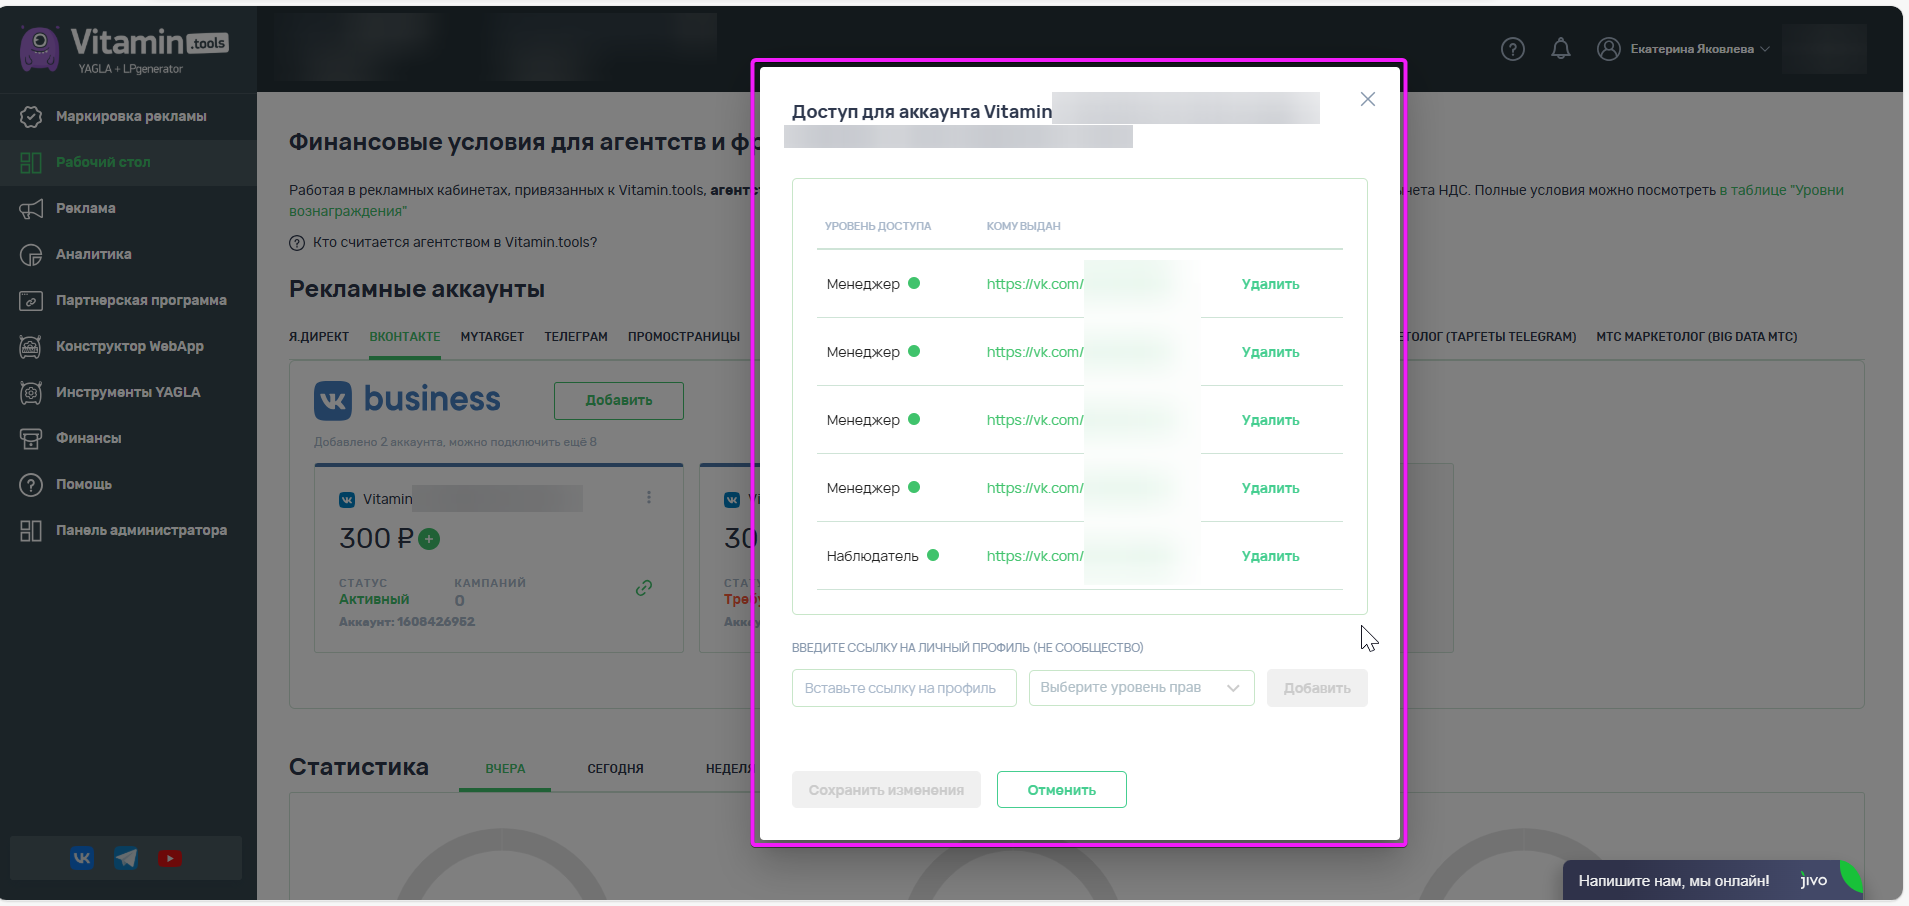Click the Финансы icon in sidebar
This screenshot has height=906, width=1909.
pyautogui.click(x=31, y=439)
